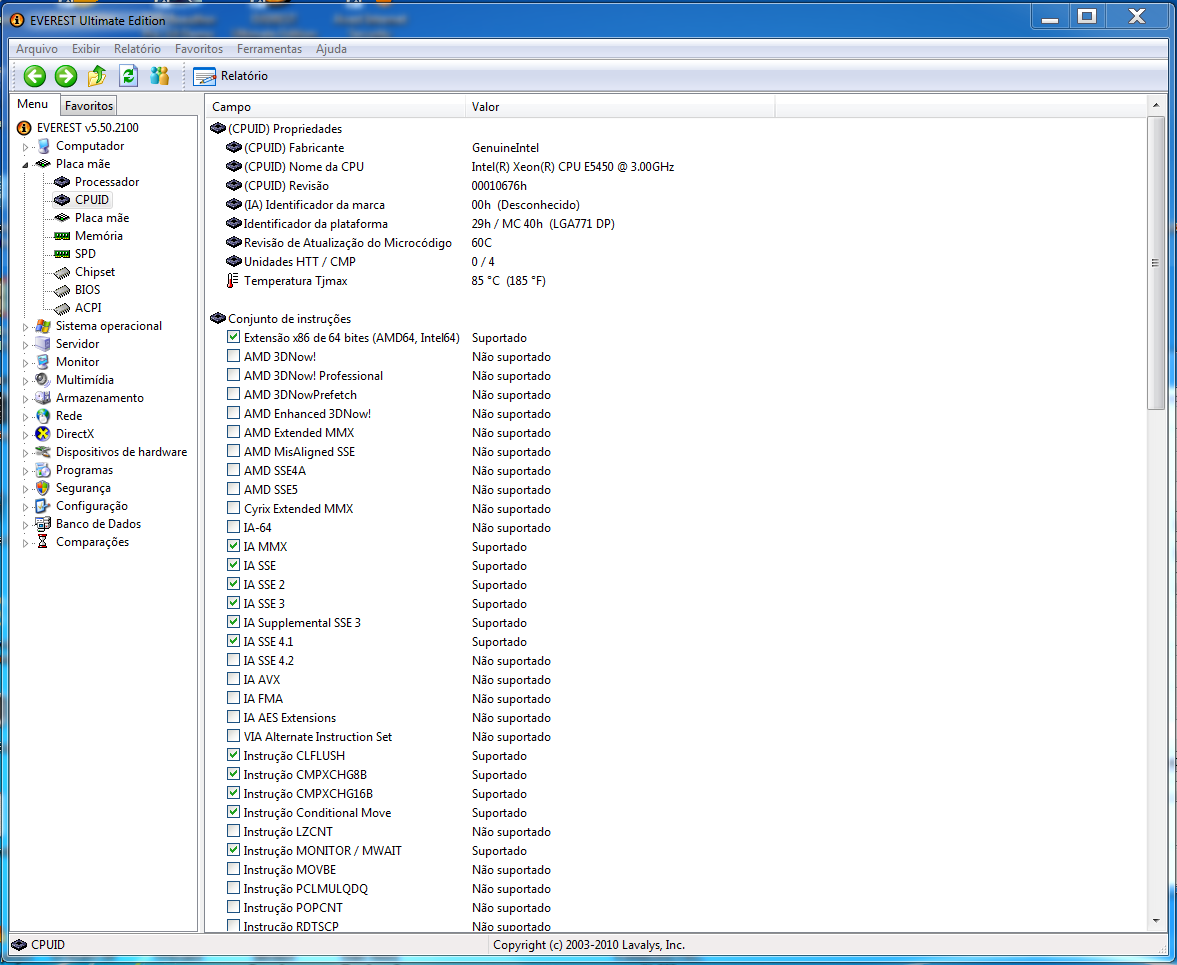
Task: Click the scroll down arrow of the list
Action: pos(1155,921)
